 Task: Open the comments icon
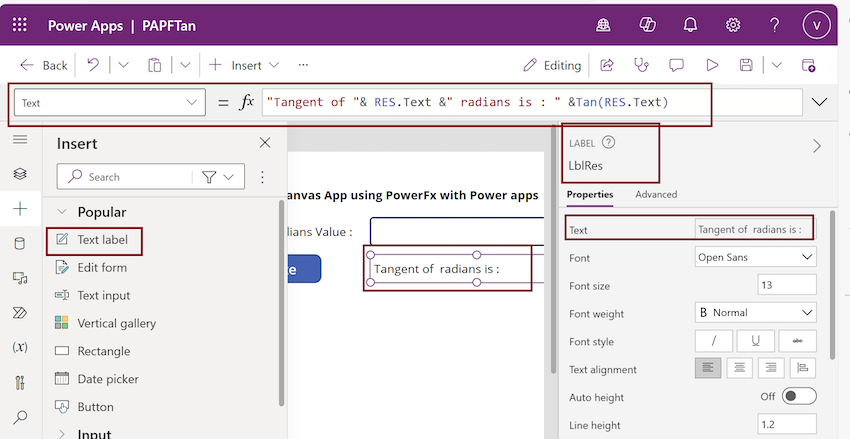676,65
